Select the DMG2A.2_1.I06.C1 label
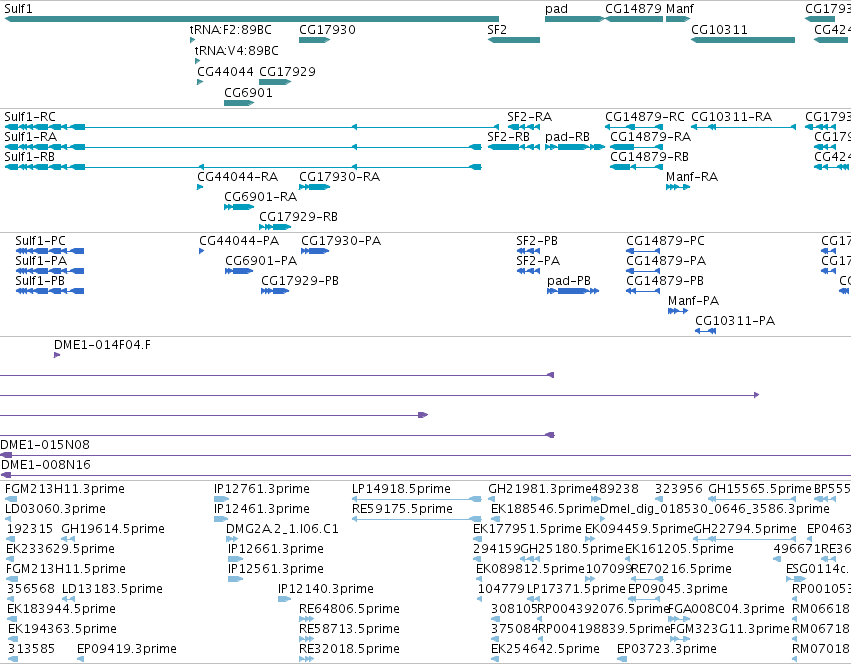This screenshot has height=664, width=851. click(282, 529)
